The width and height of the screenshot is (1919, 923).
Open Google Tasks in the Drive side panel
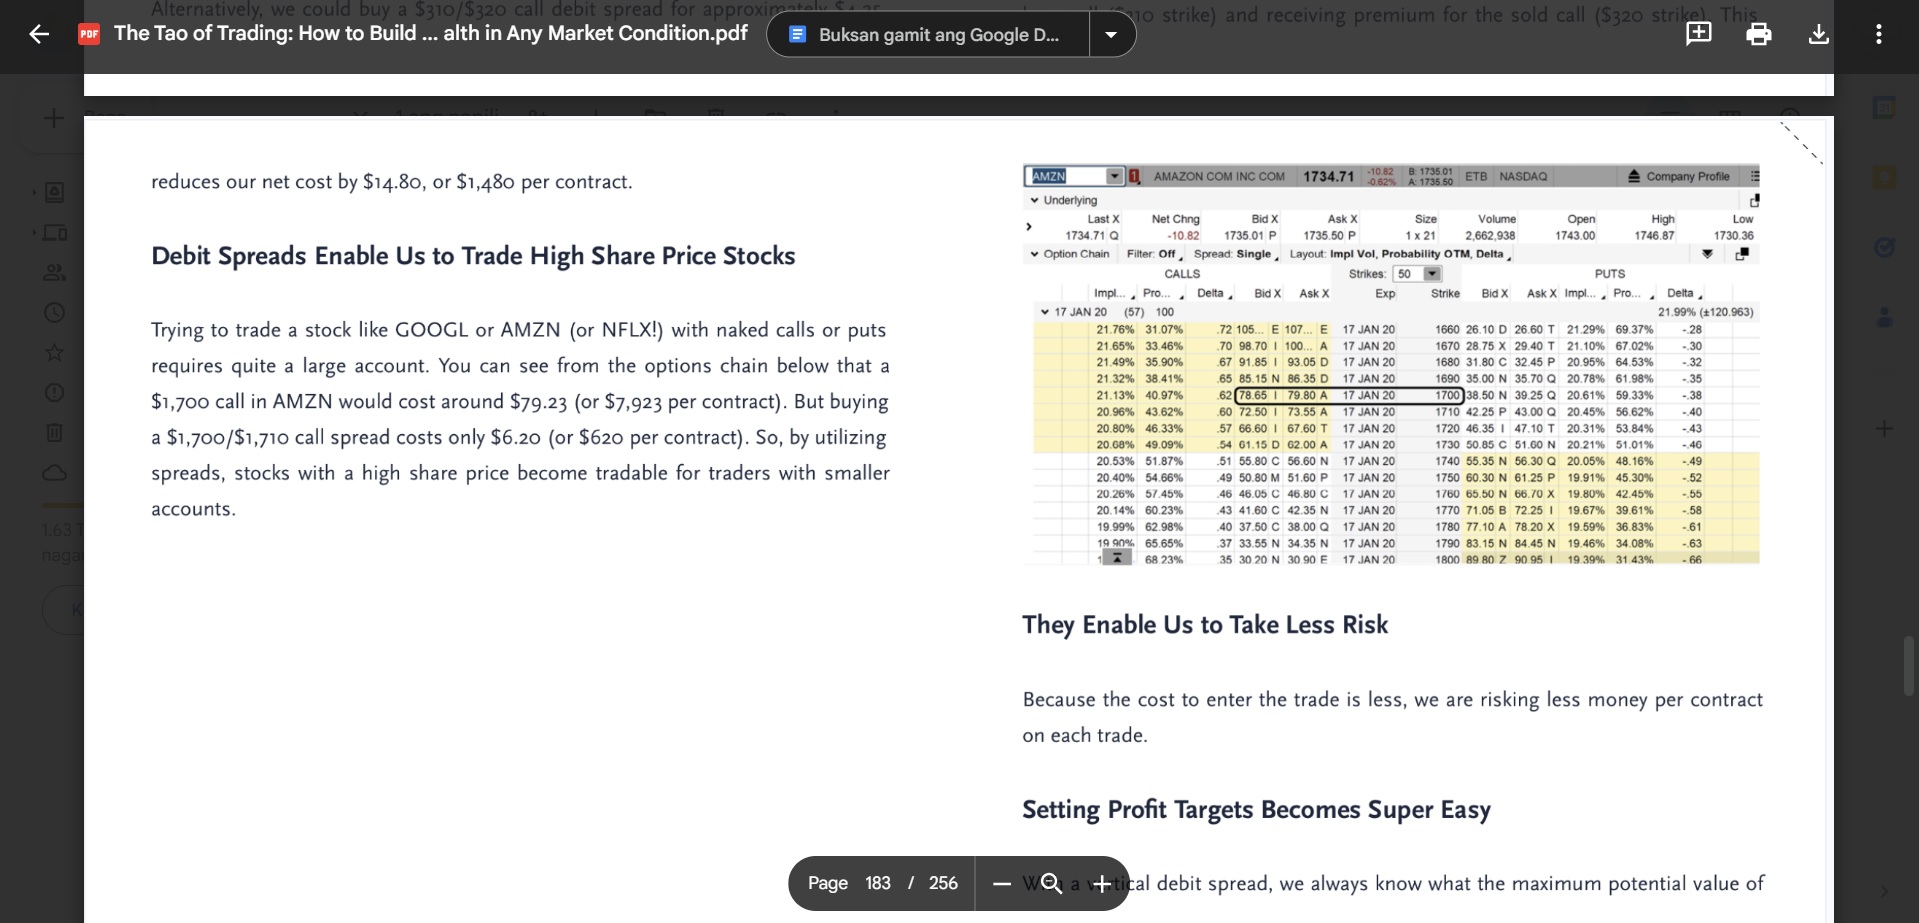click(x=1884, y=248)
